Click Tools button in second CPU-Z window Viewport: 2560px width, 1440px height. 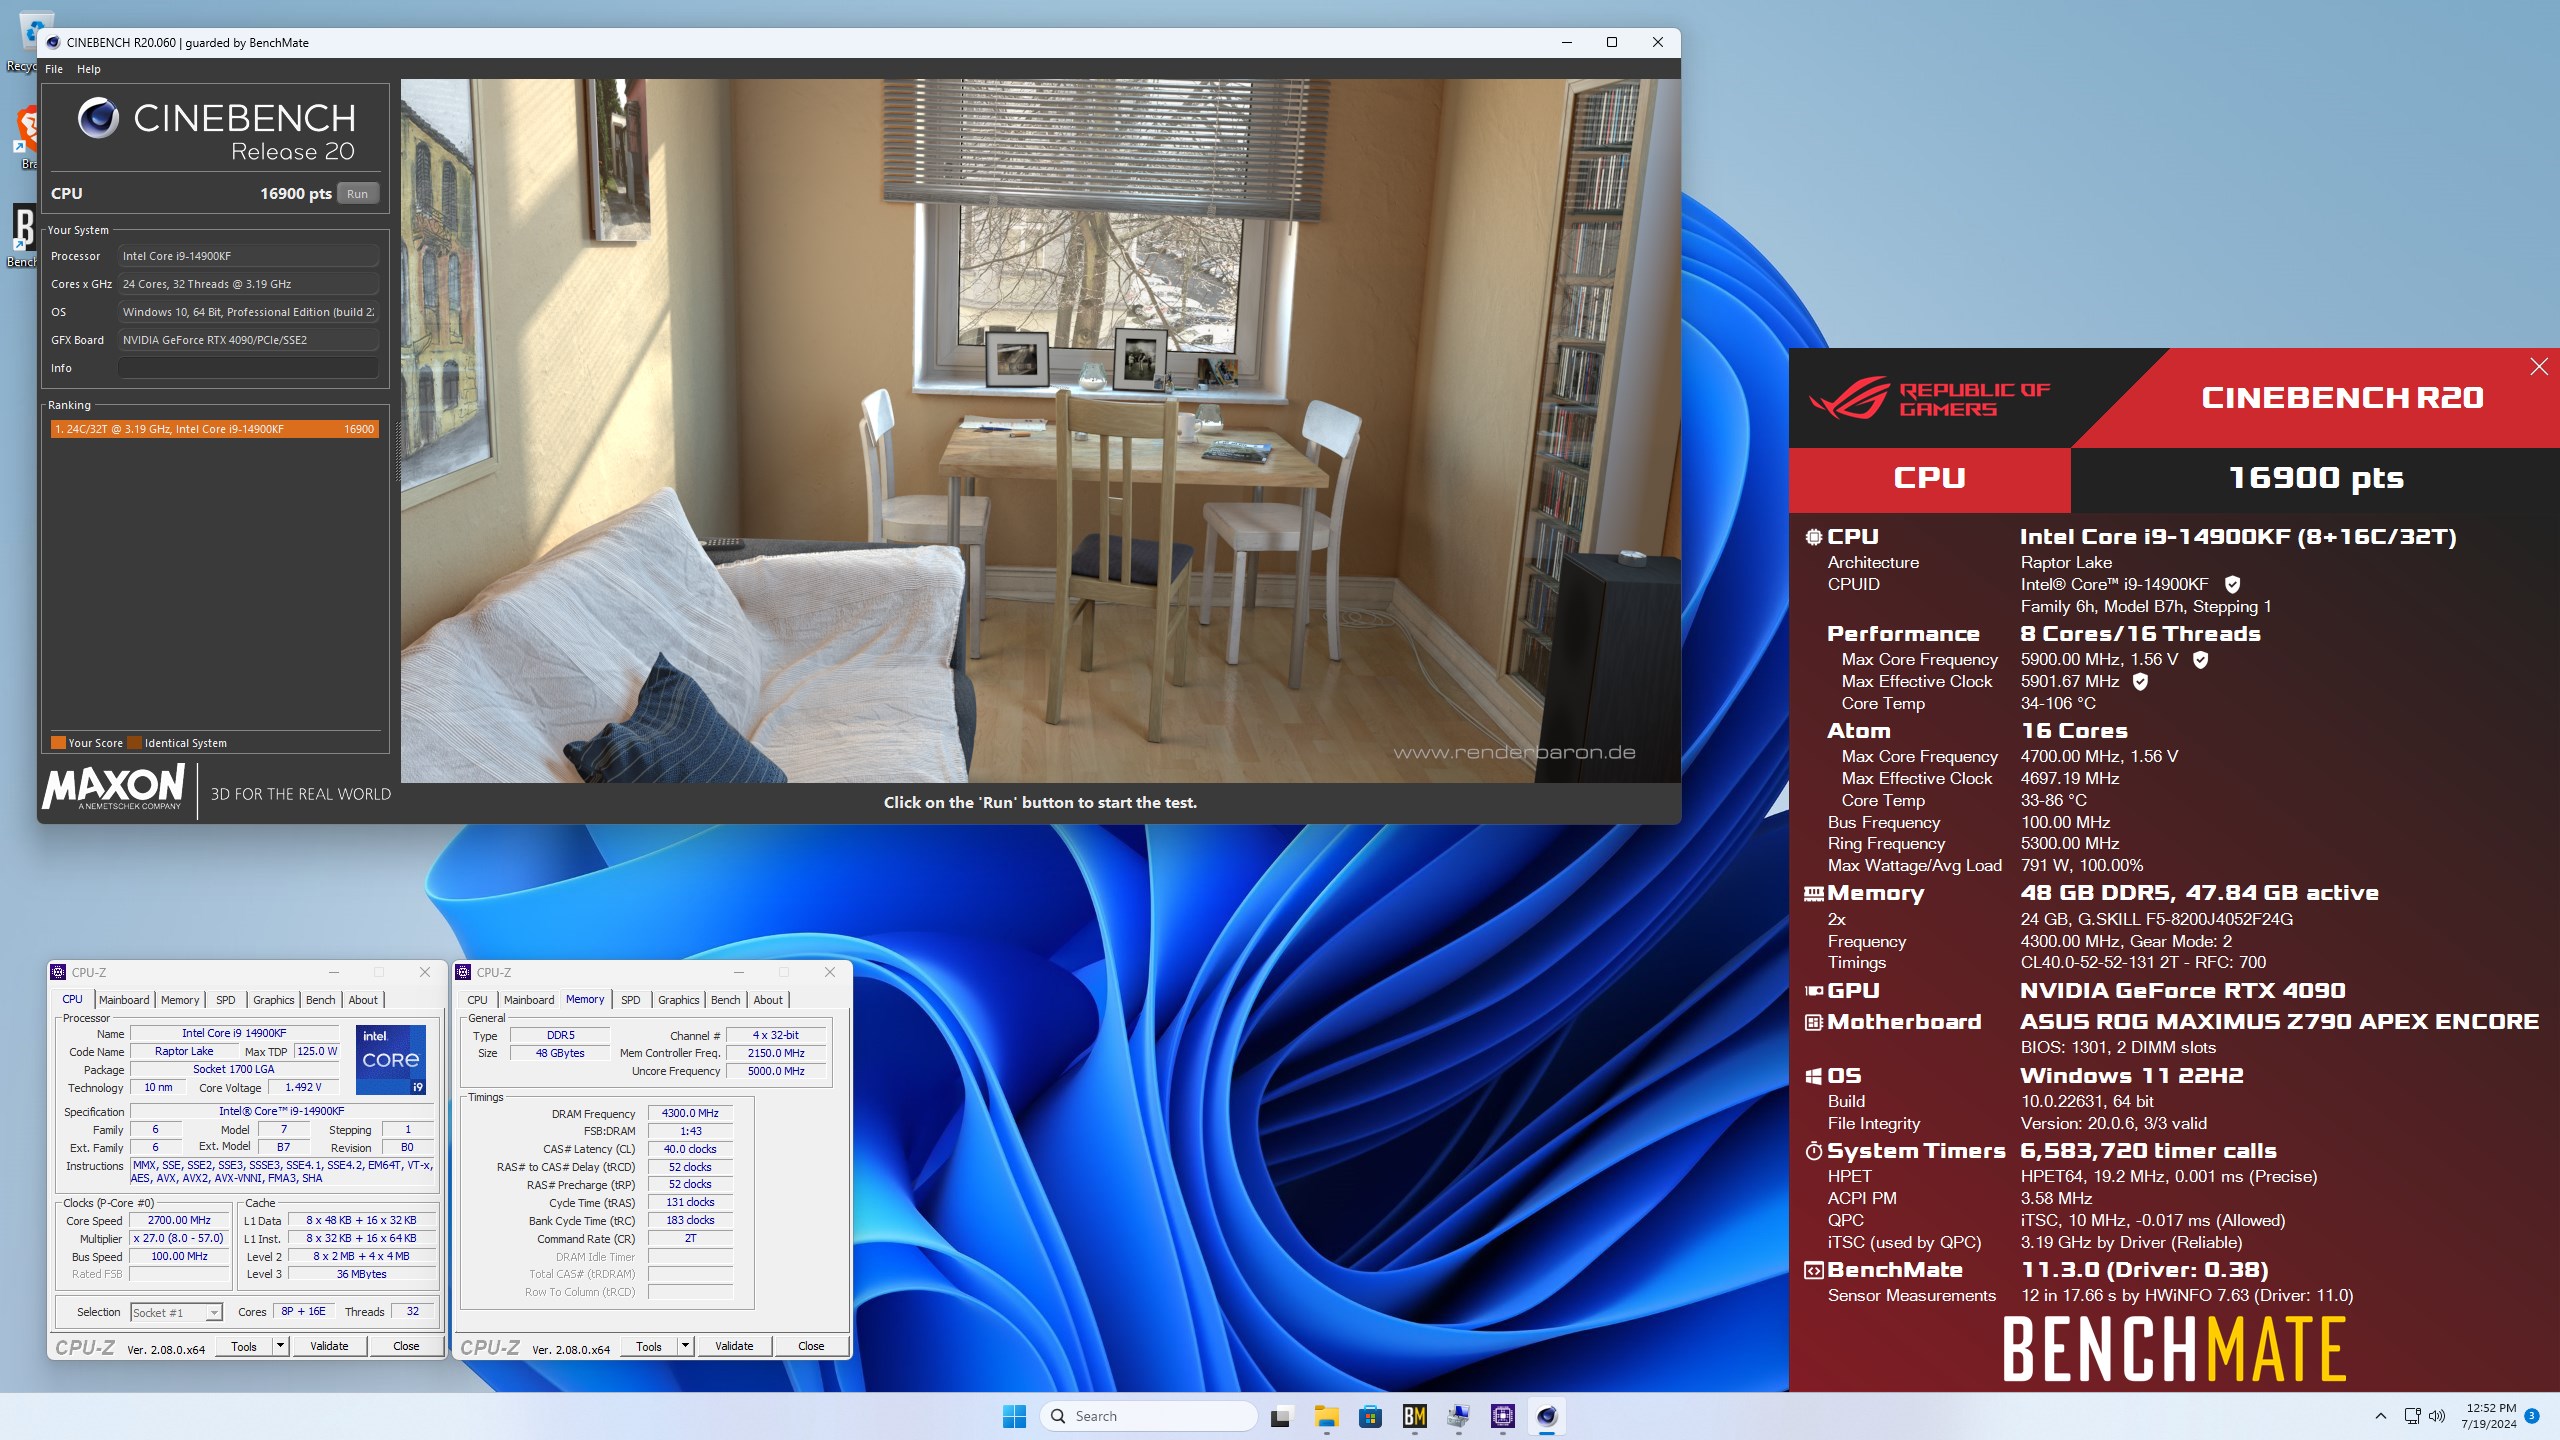tap(649, 1346)
